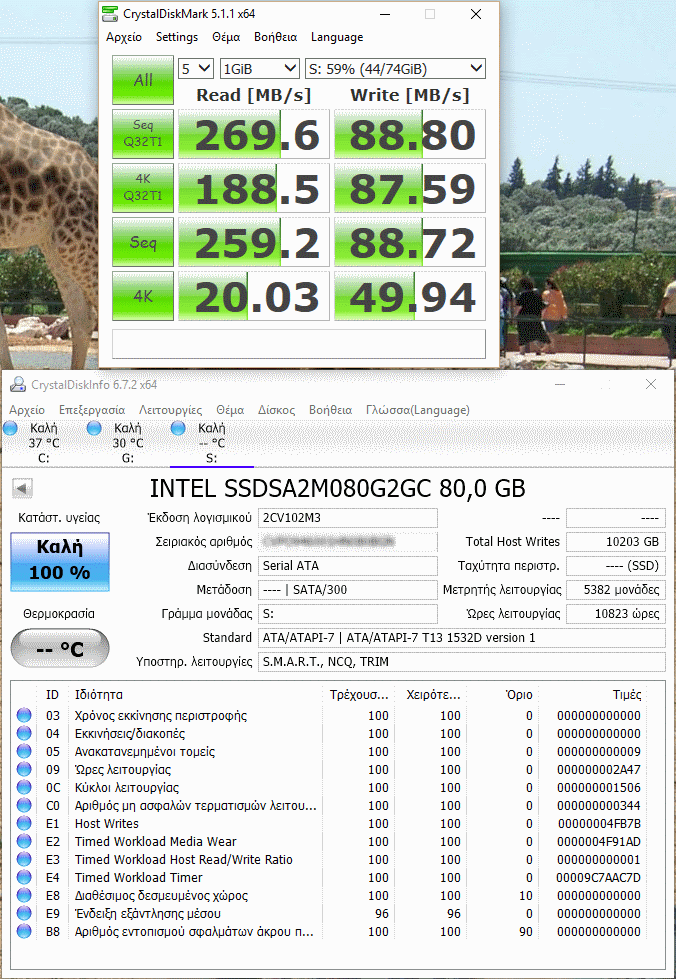Click the status orb for attribute B8
676x979 pixels.
(x=24, y=932)
